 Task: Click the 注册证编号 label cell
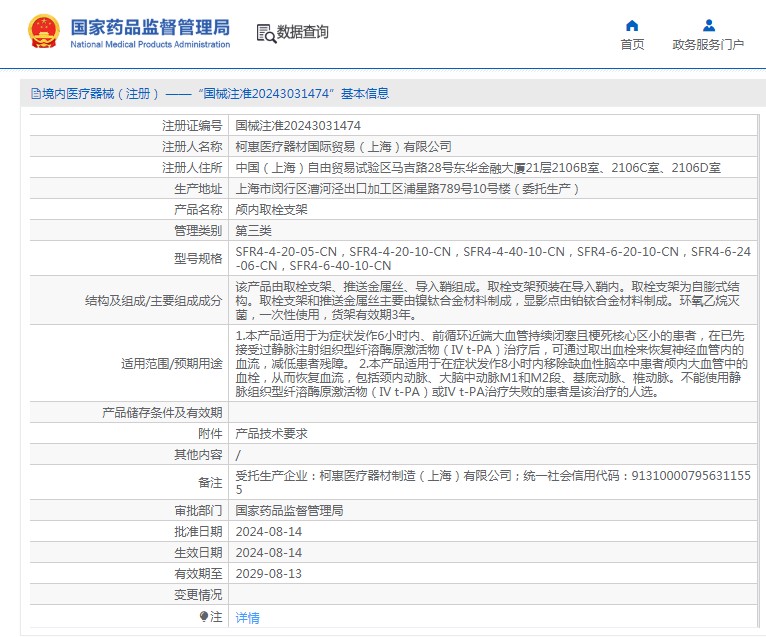(x=192, y=126)
